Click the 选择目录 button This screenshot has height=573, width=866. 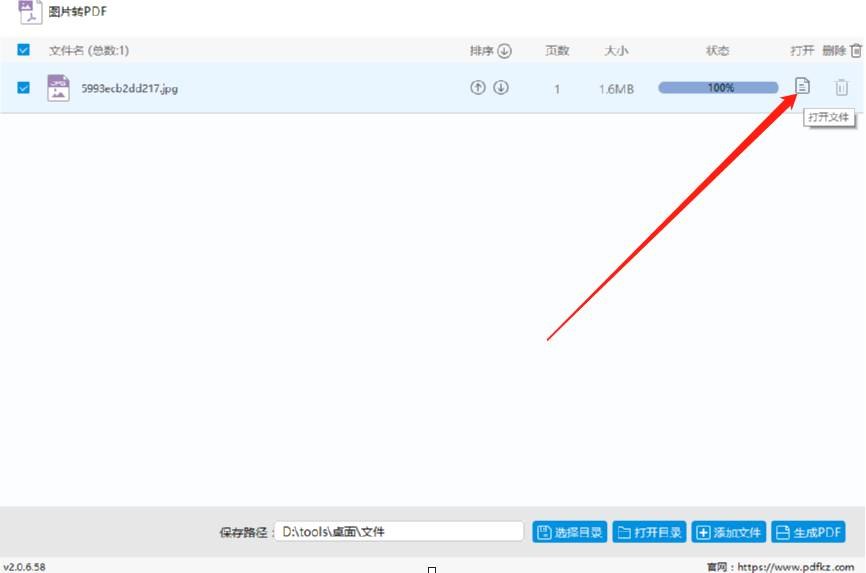569,532
